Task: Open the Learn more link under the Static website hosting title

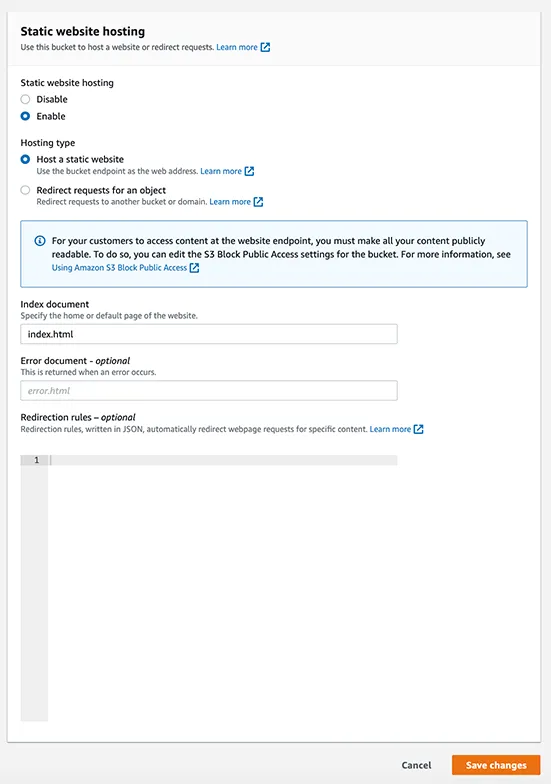Action: pyautogui.click(x=237, y=47)
